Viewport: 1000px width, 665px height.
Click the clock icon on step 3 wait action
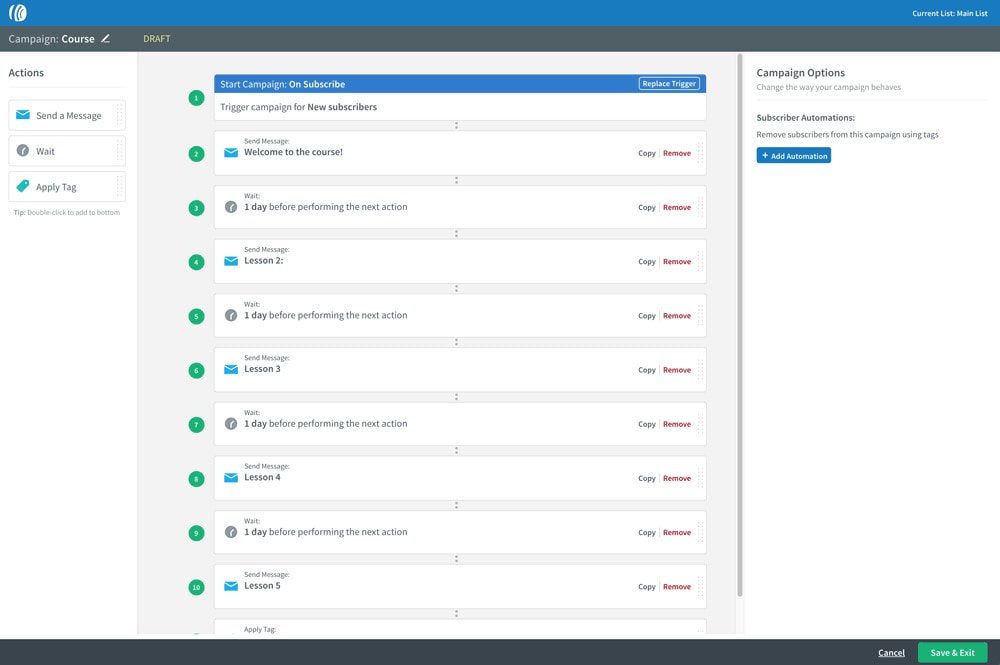coord(231,207)
